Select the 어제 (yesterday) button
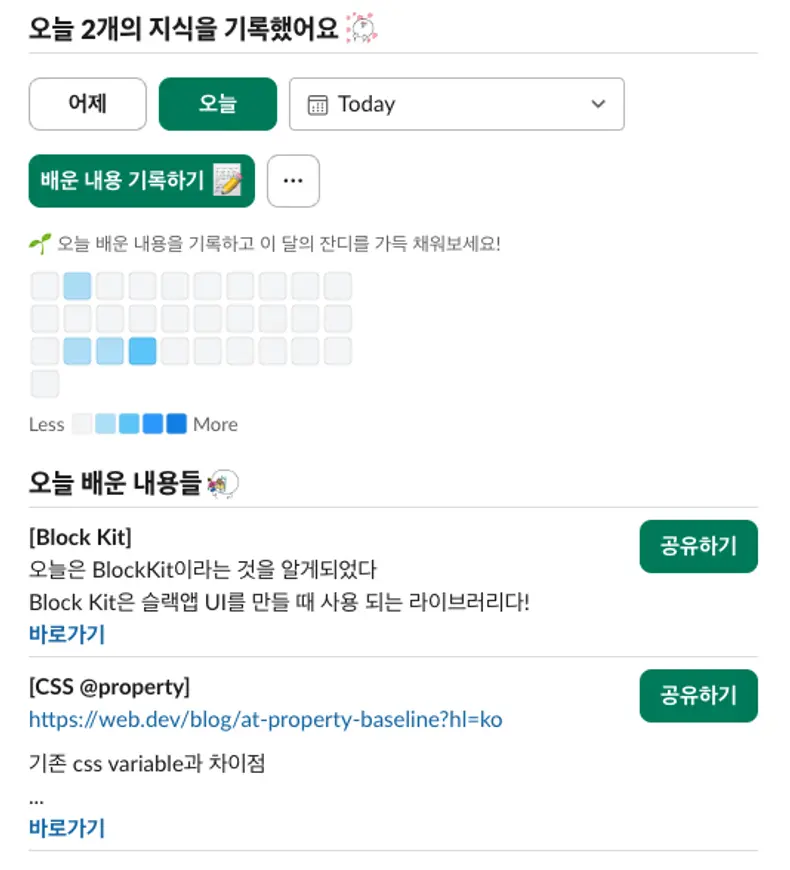Viewport: 790px width, 870px height. tap(88, 104)
